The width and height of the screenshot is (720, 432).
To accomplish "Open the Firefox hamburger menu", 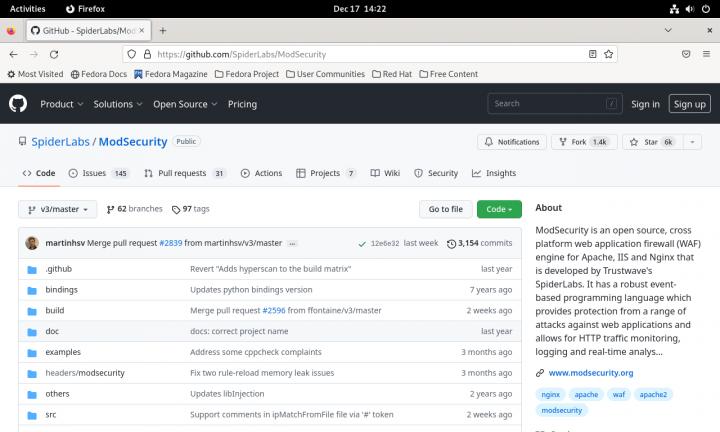I will 707,54.
